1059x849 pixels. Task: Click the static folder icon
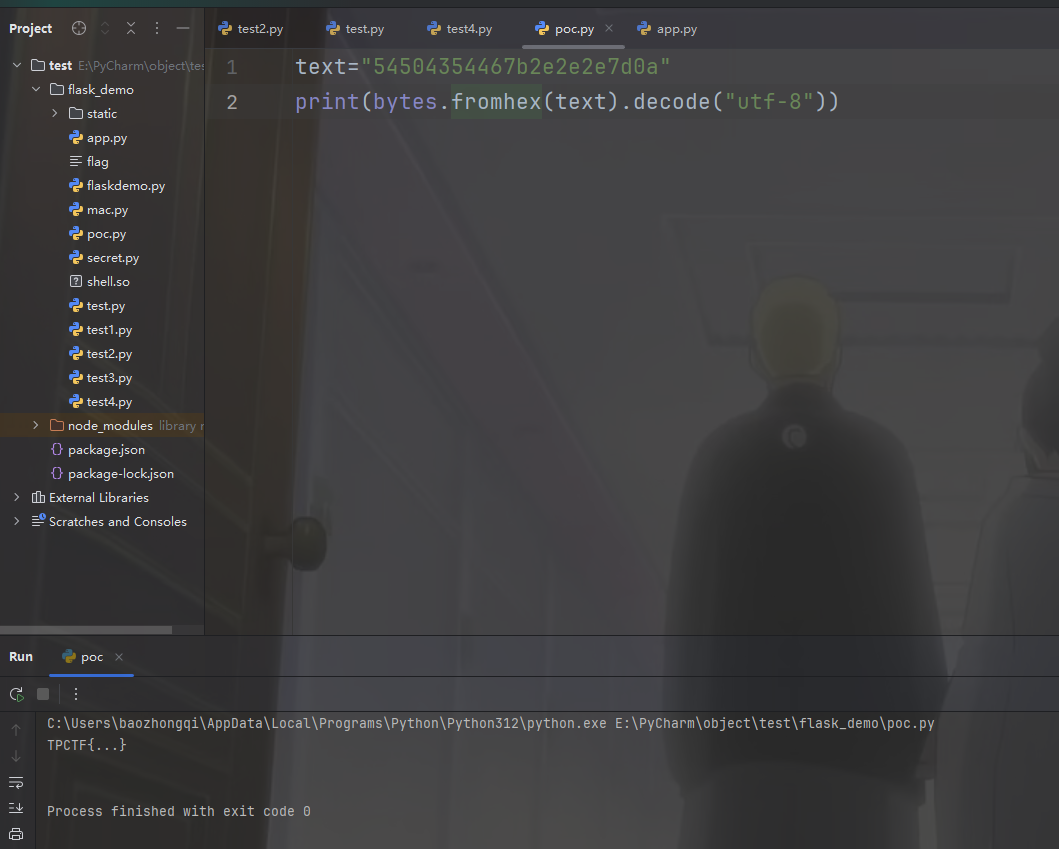point(76,113)
